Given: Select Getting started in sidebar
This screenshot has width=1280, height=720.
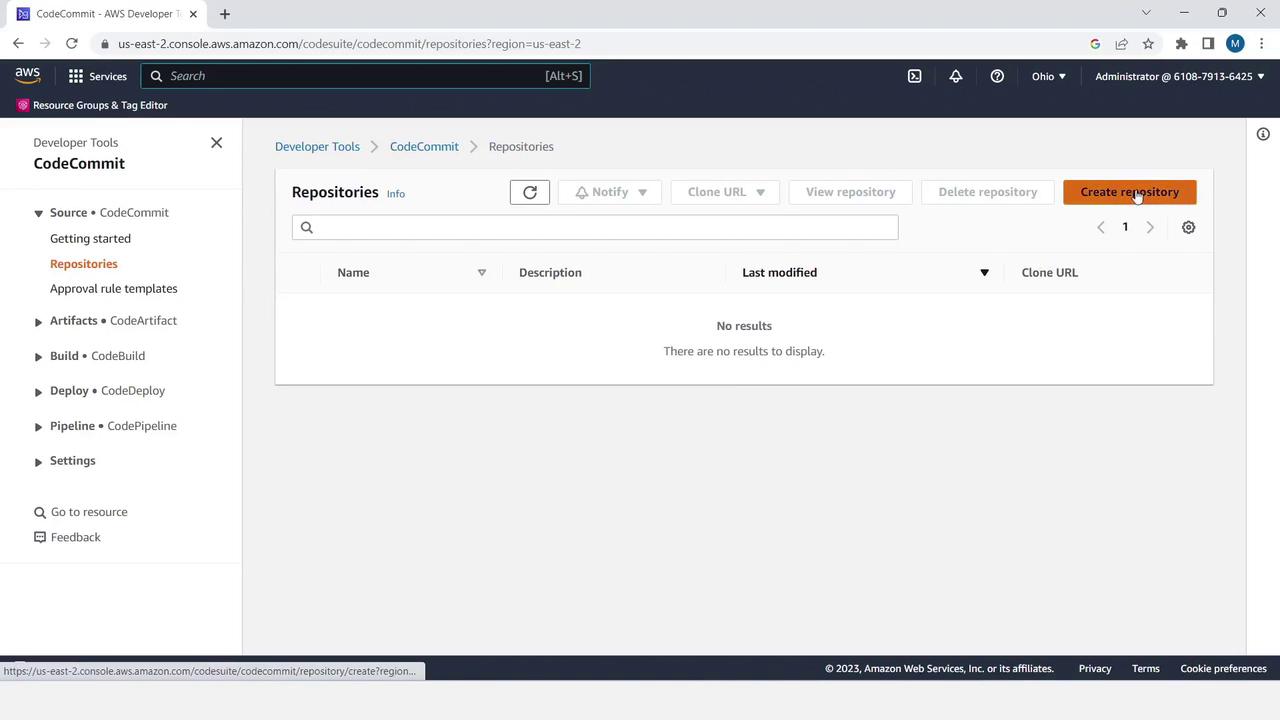Looking at the screenshot, I should tap(90, 238).
